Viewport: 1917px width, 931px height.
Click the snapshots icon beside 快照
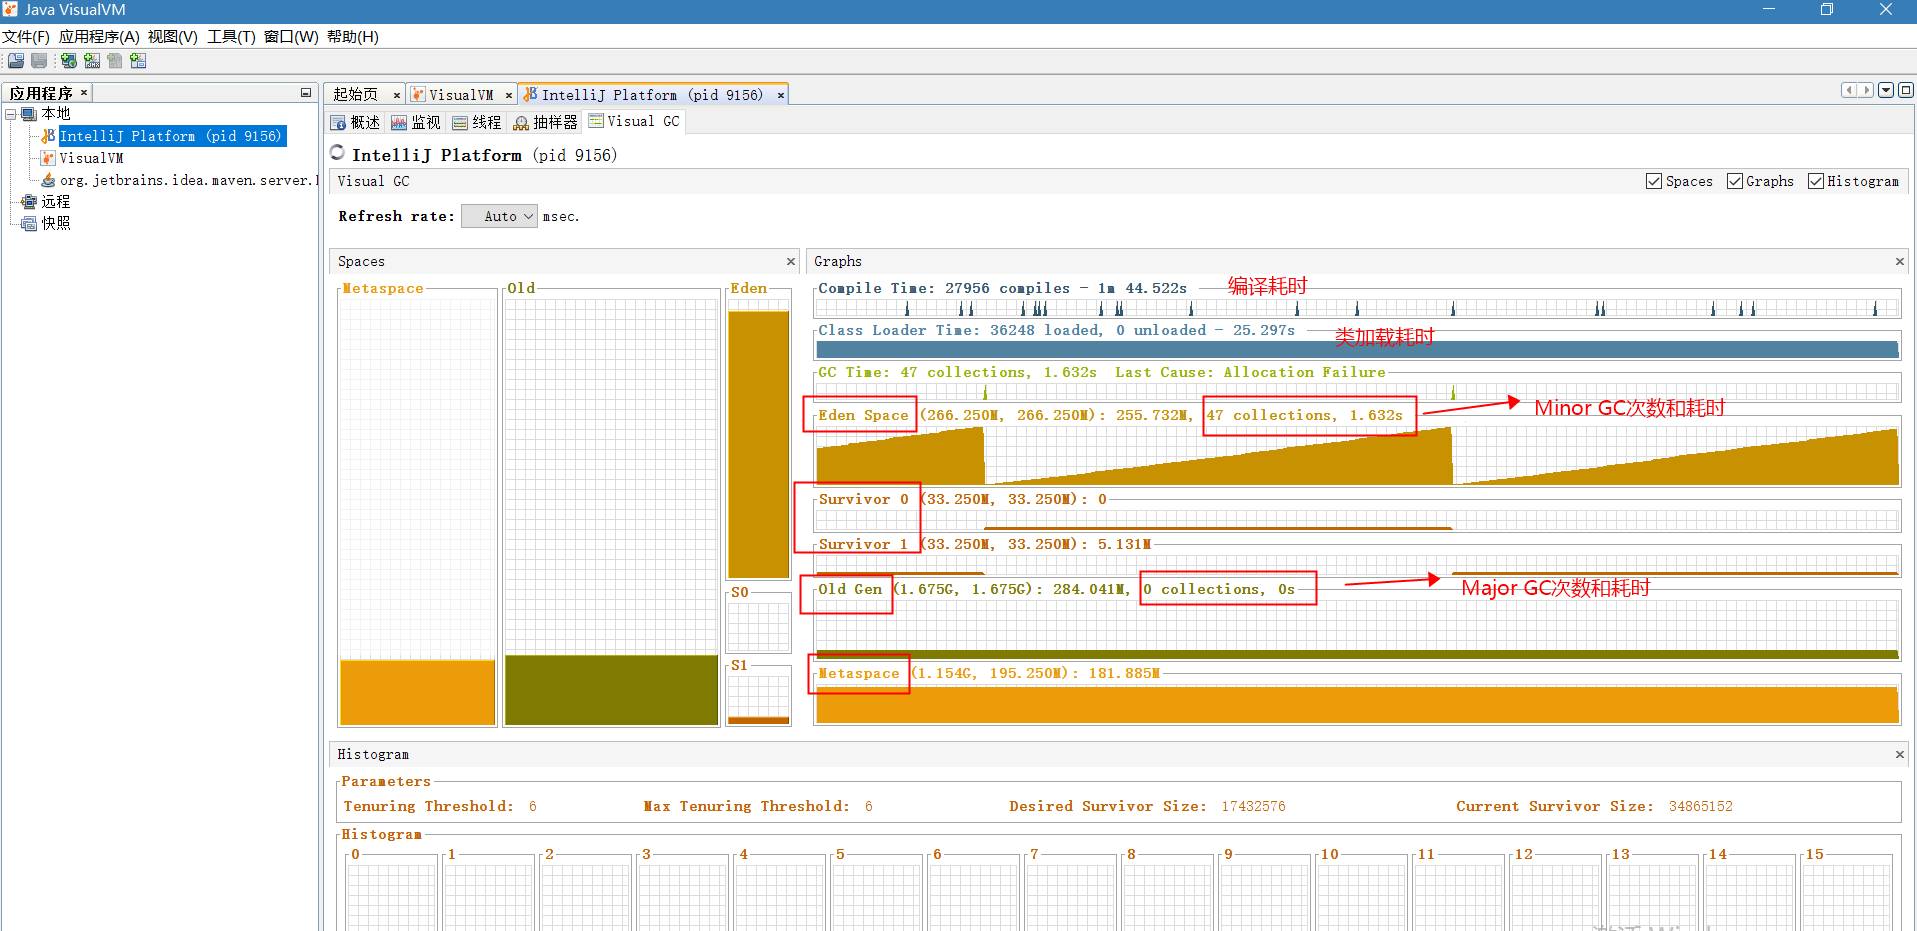coord(29,223)
